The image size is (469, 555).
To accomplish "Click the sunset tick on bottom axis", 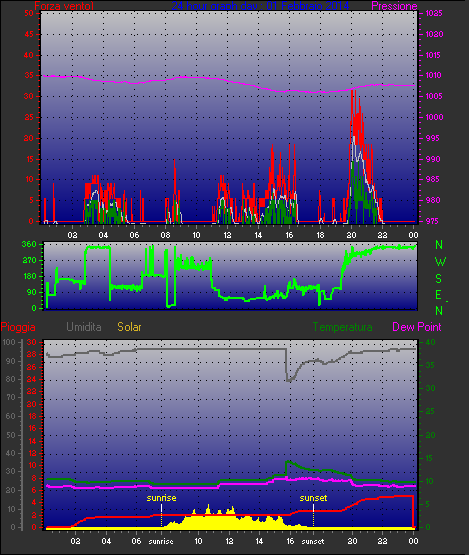I will pyautogui.click(x=313, y=542).
